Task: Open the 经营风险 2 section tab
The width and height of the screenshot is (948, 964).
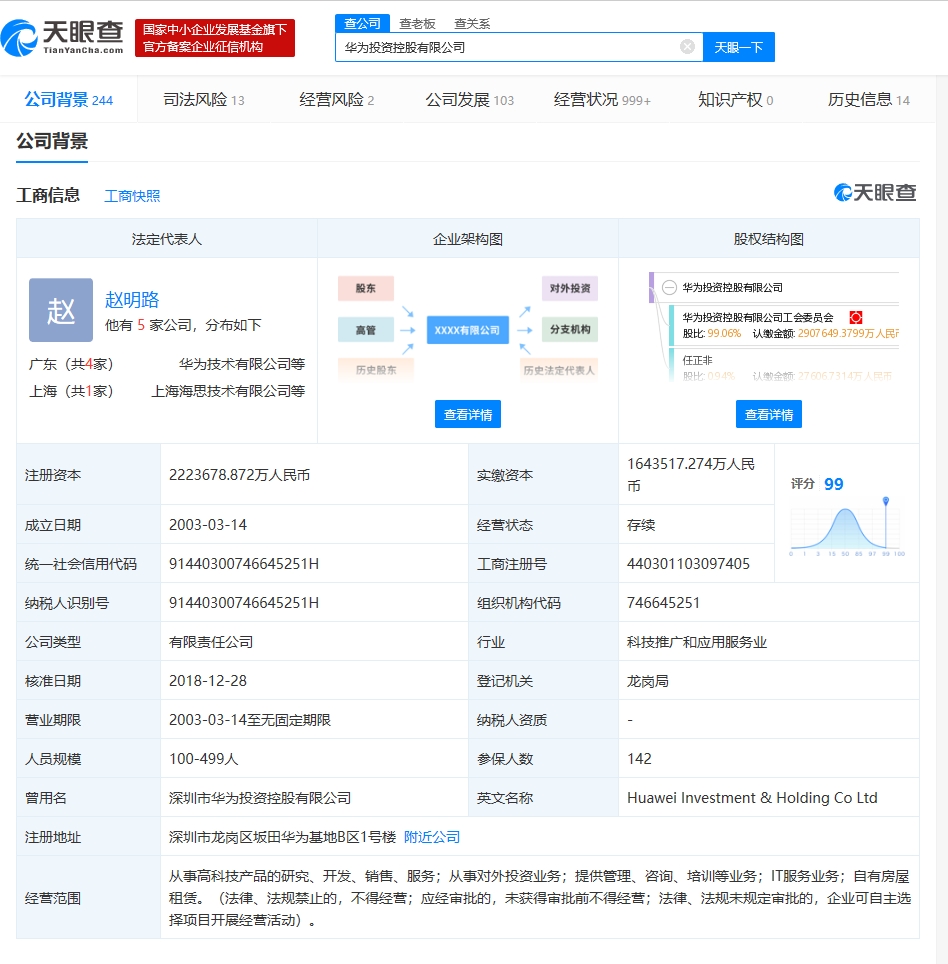Action: (x=336, y=100)
